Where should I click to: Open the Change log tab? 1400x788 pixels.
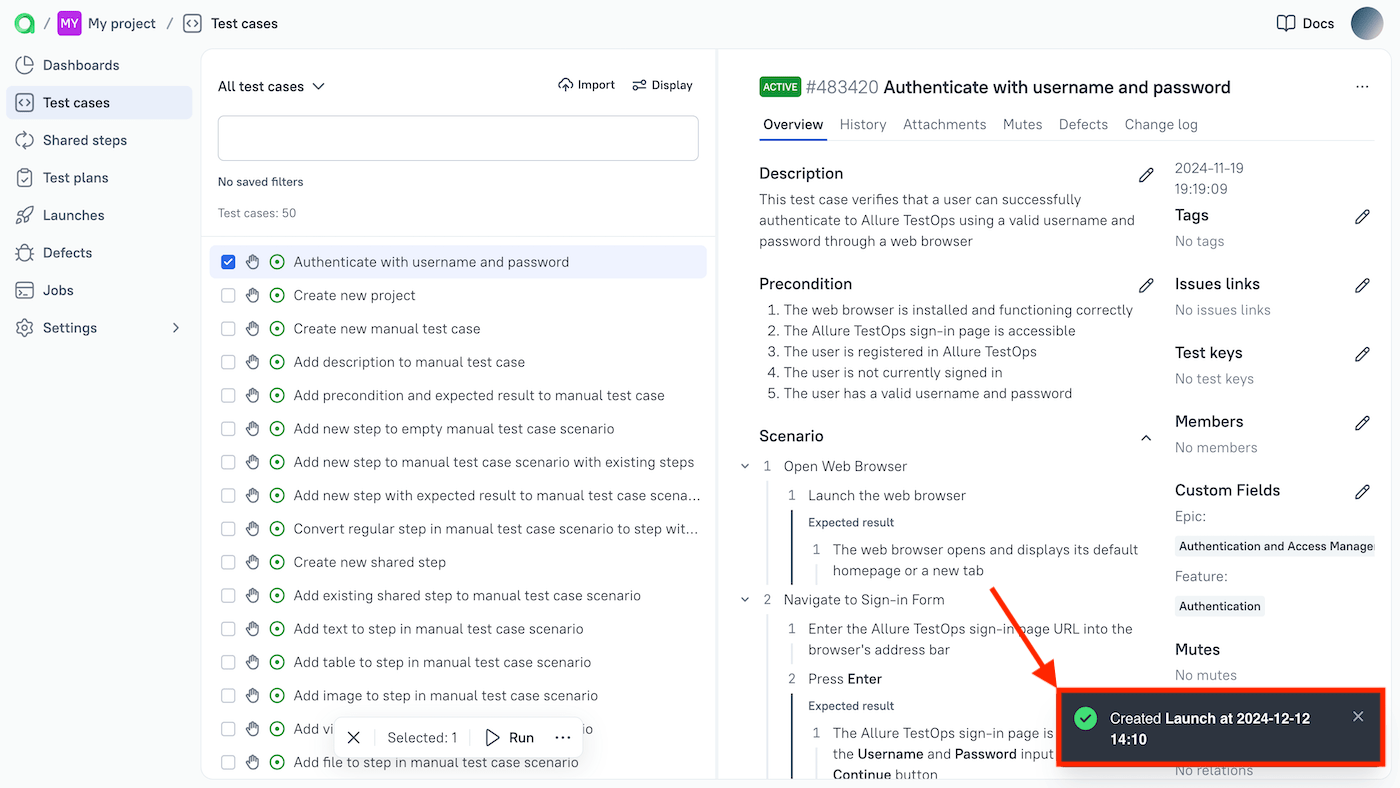(1160, 125)
